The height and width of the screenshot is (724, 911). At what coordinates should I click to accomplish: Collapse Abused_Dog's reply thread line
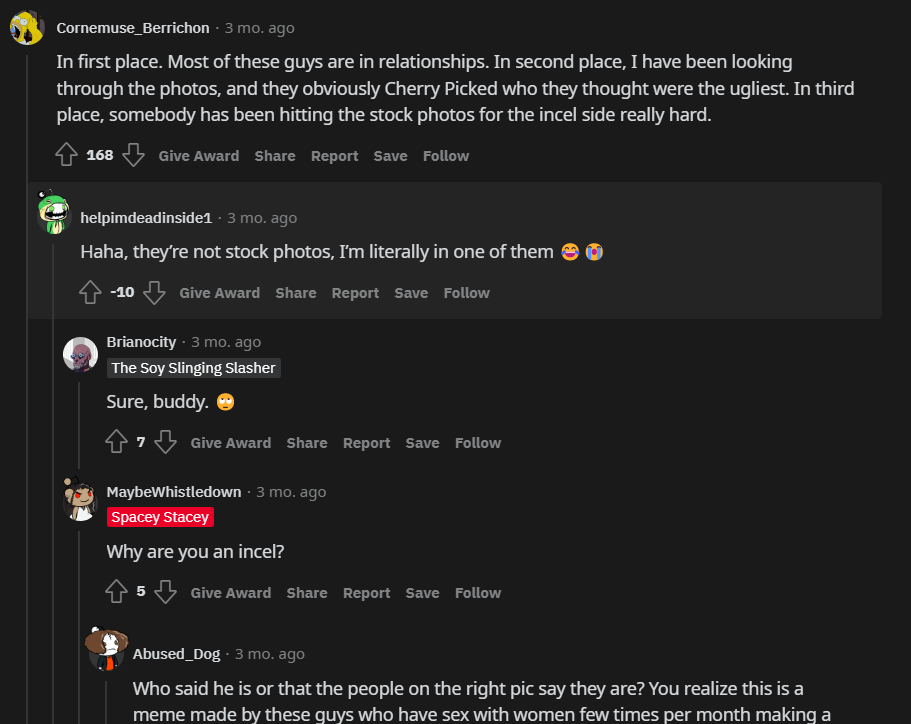coord(106,703)
